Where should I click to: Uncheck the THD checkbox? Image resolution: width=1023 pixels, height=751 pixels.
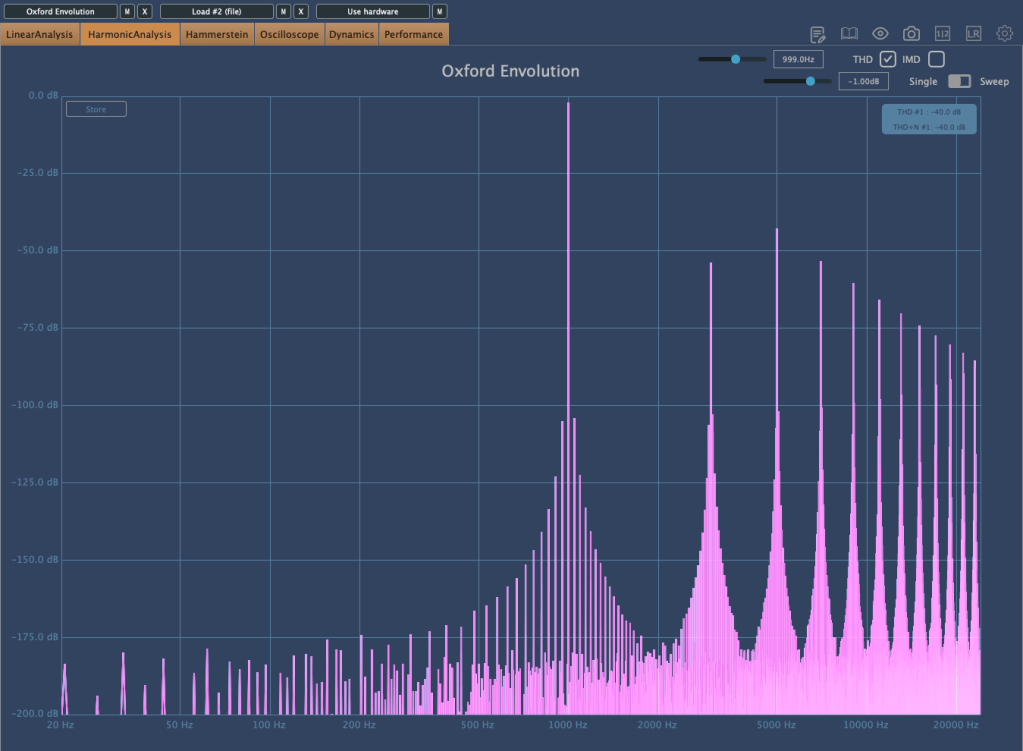pyautogui.click(x=887, y=59)
